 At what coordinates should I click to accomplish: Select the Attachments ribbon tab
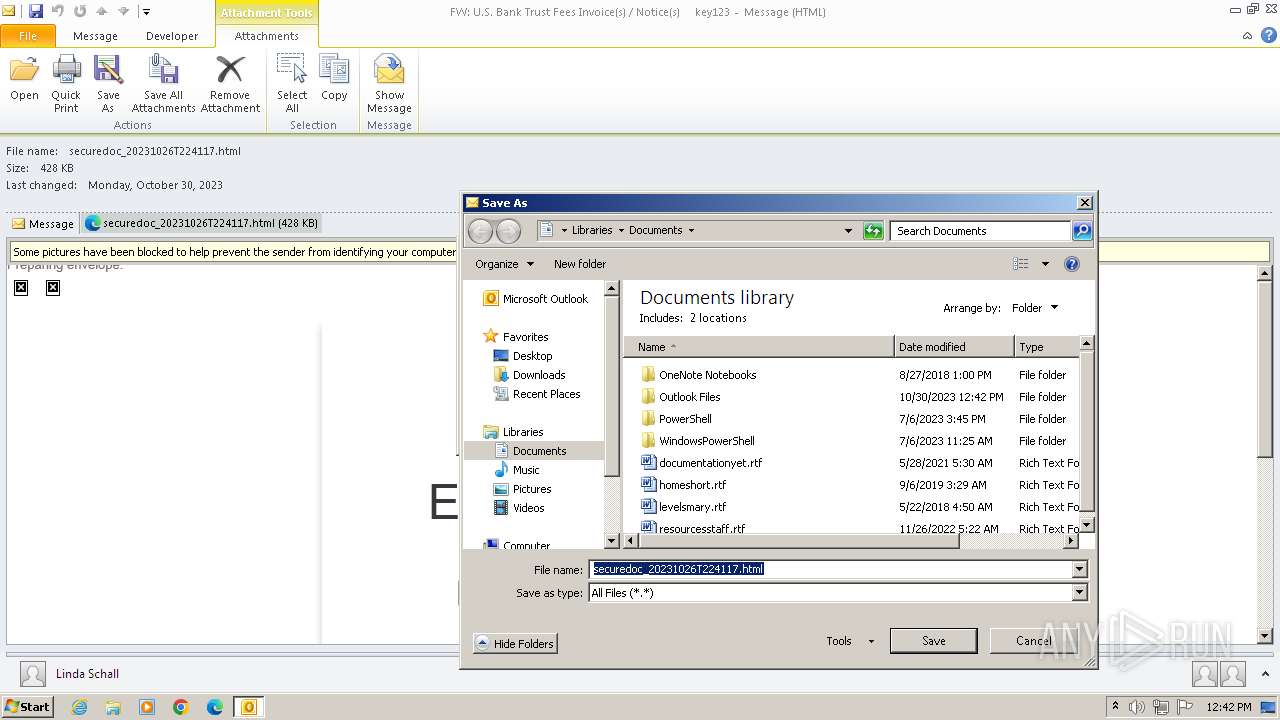point(267,36)
